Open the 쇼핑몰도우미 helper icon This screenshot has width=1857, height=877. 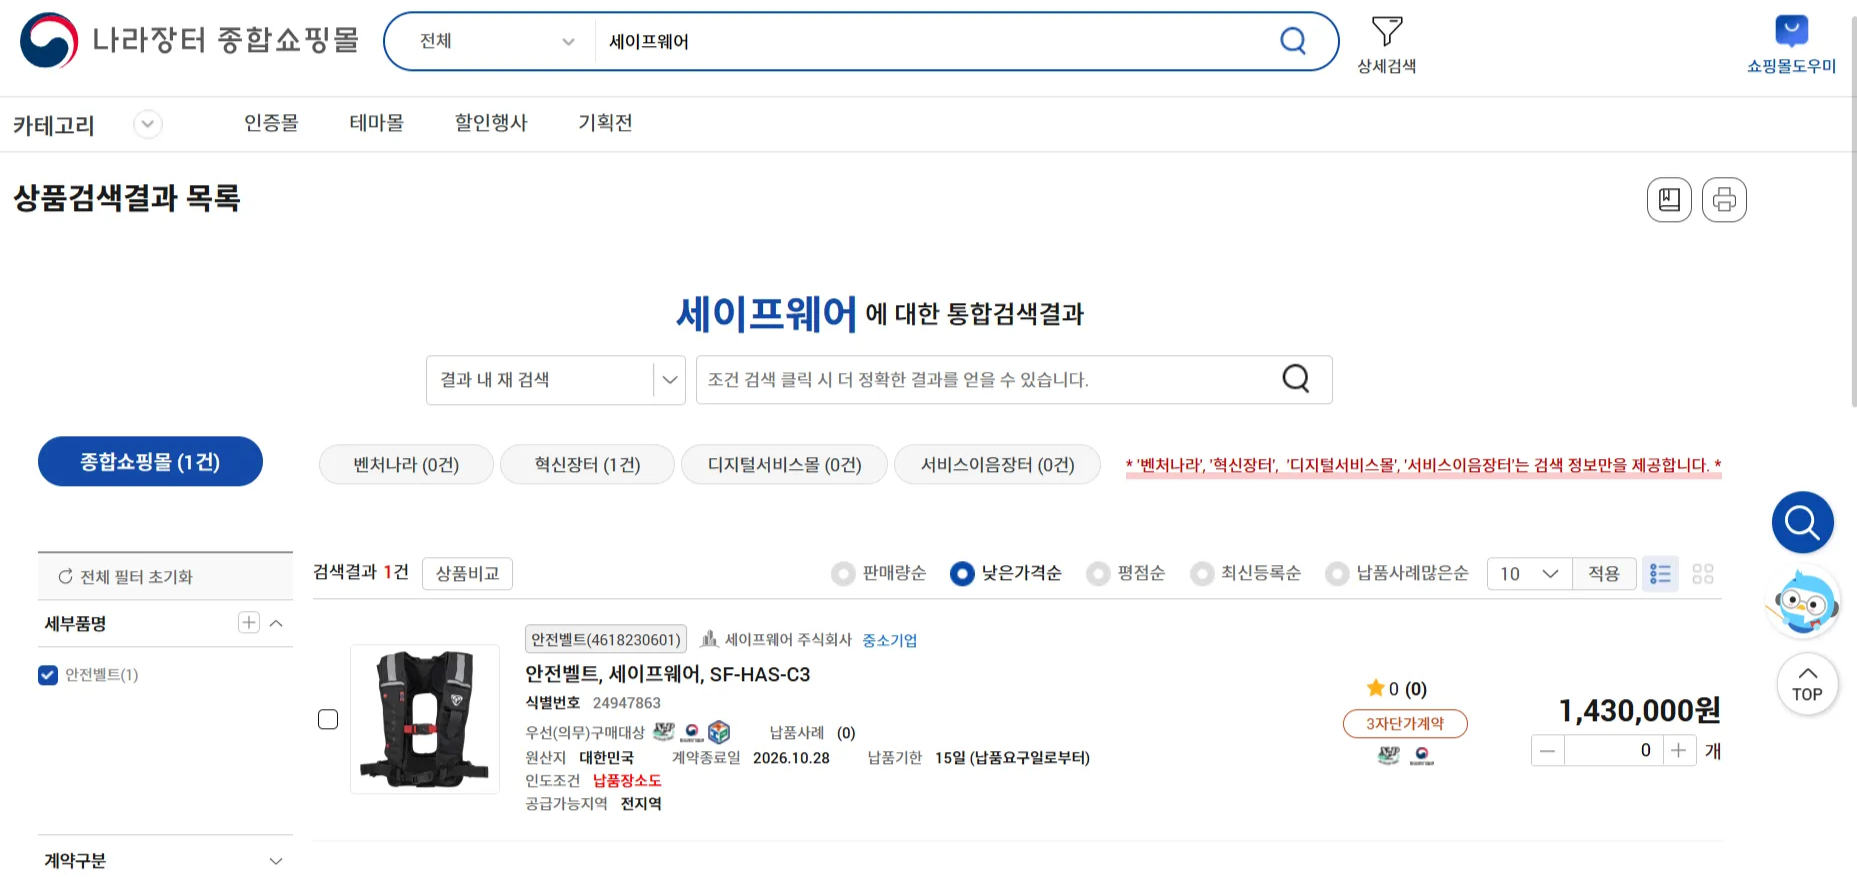pos(1791,45)
